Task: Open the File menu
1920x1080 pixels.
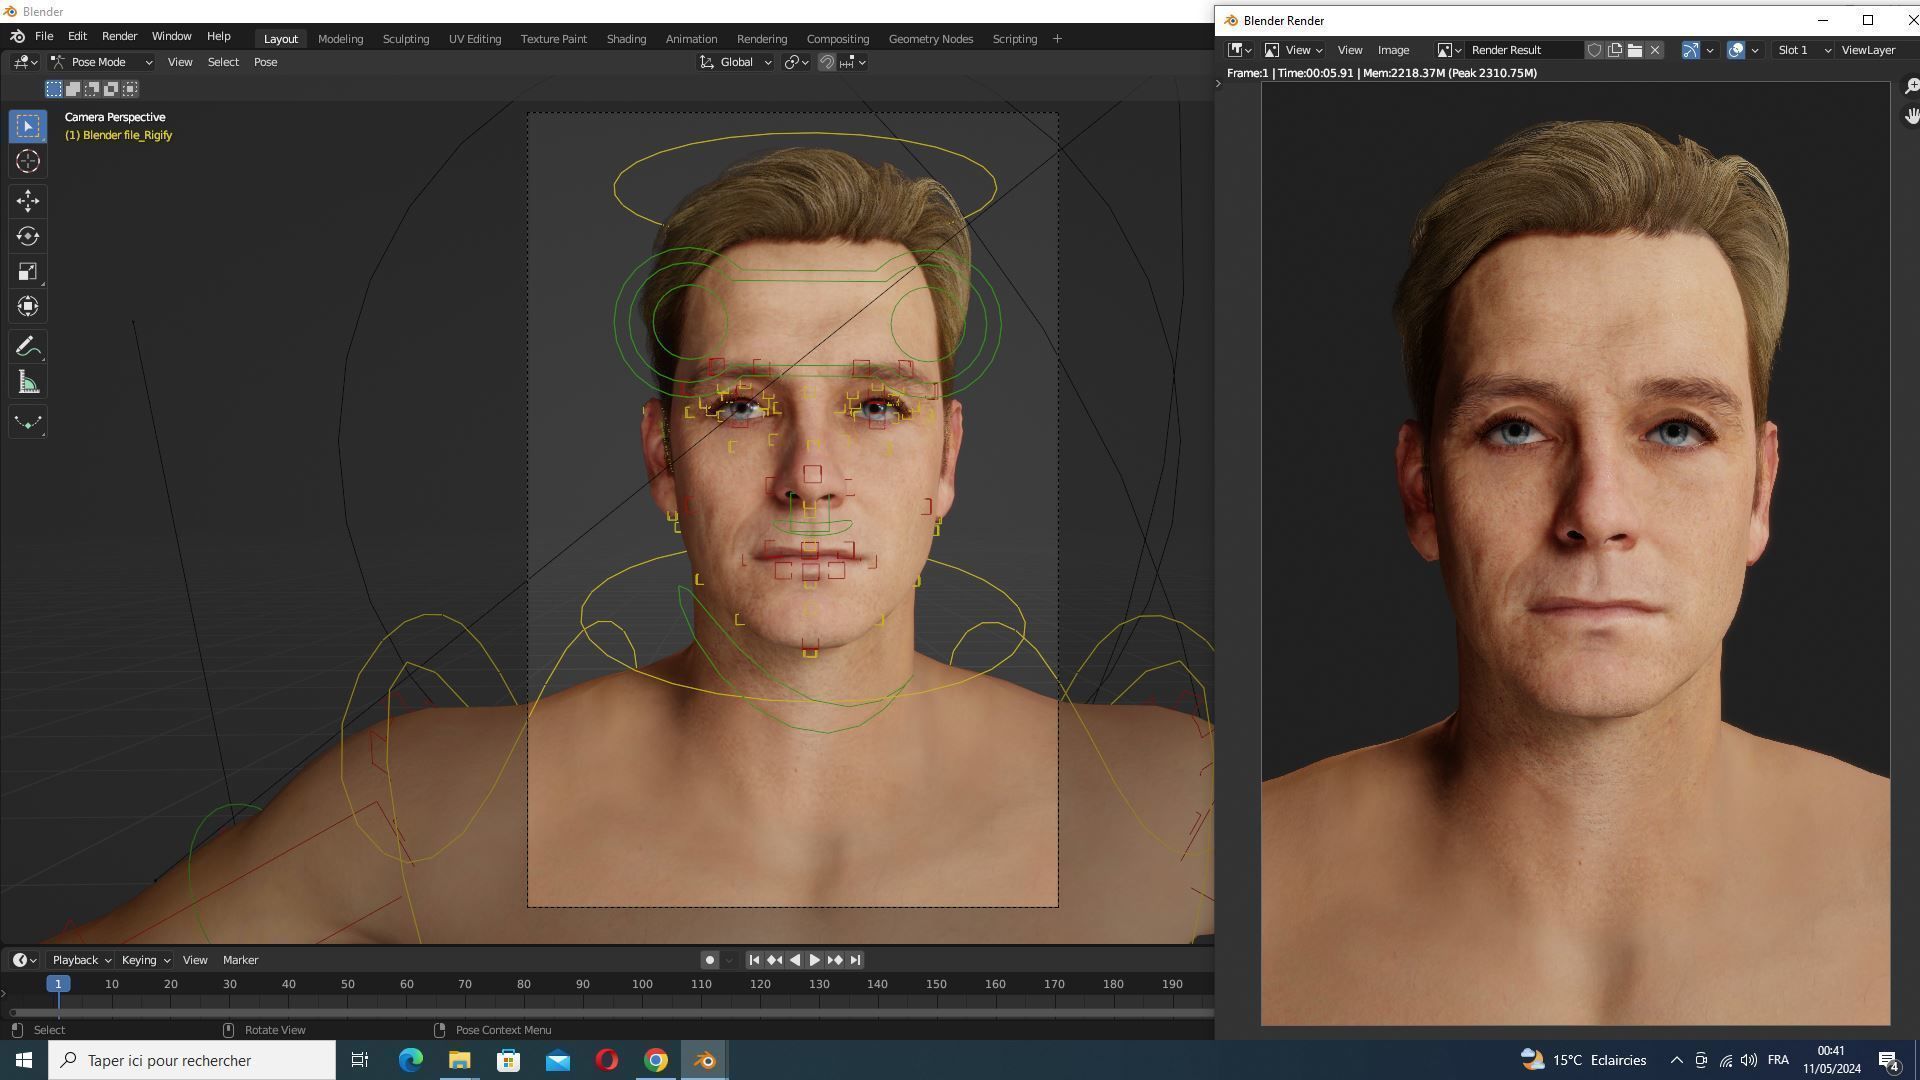Action: [x=44, y=36]
